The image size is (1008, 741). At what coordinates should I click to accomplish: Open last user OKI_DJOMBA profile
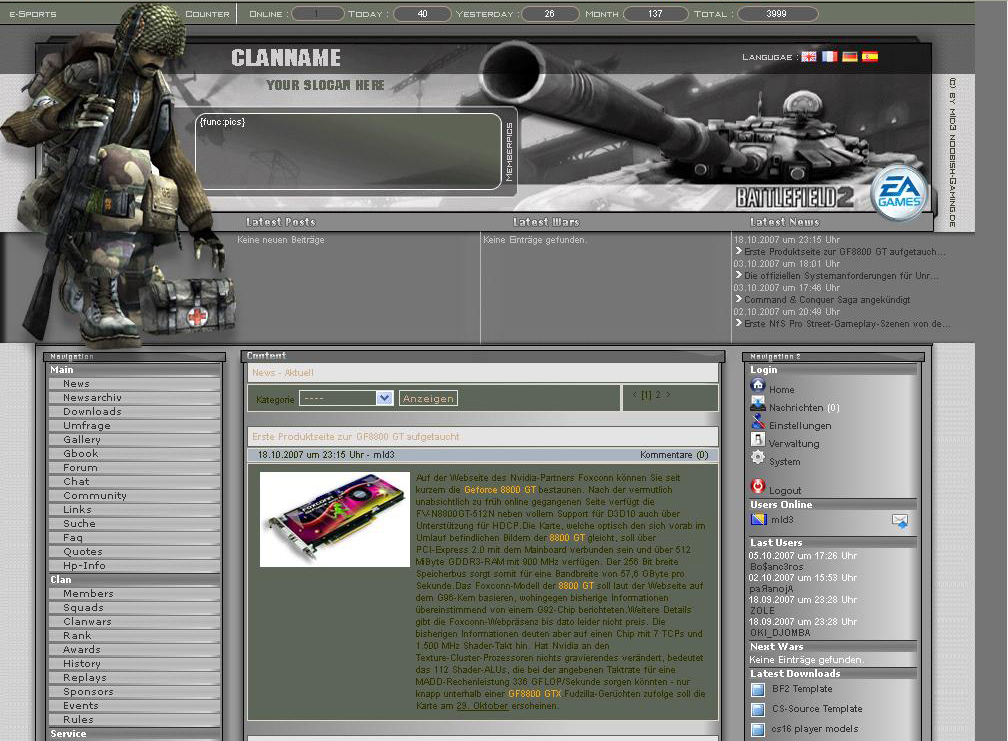pyautogui.click(x=780, y=633)
